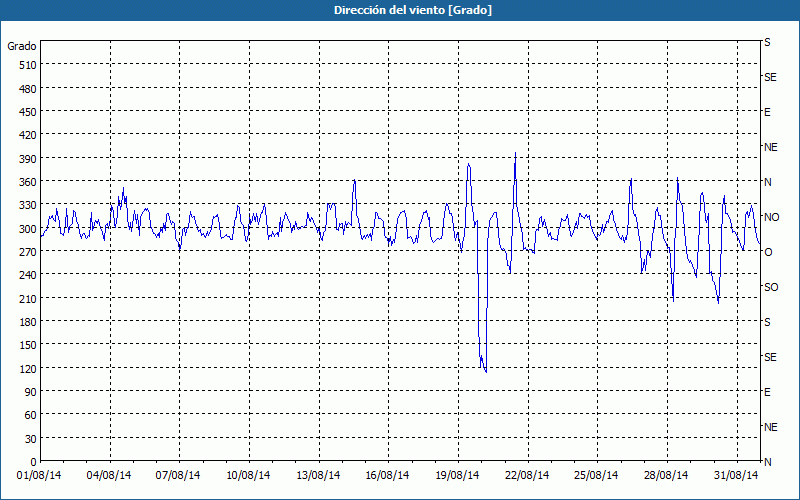
Task: Click the 390 tick label
Action: (29, 159)
